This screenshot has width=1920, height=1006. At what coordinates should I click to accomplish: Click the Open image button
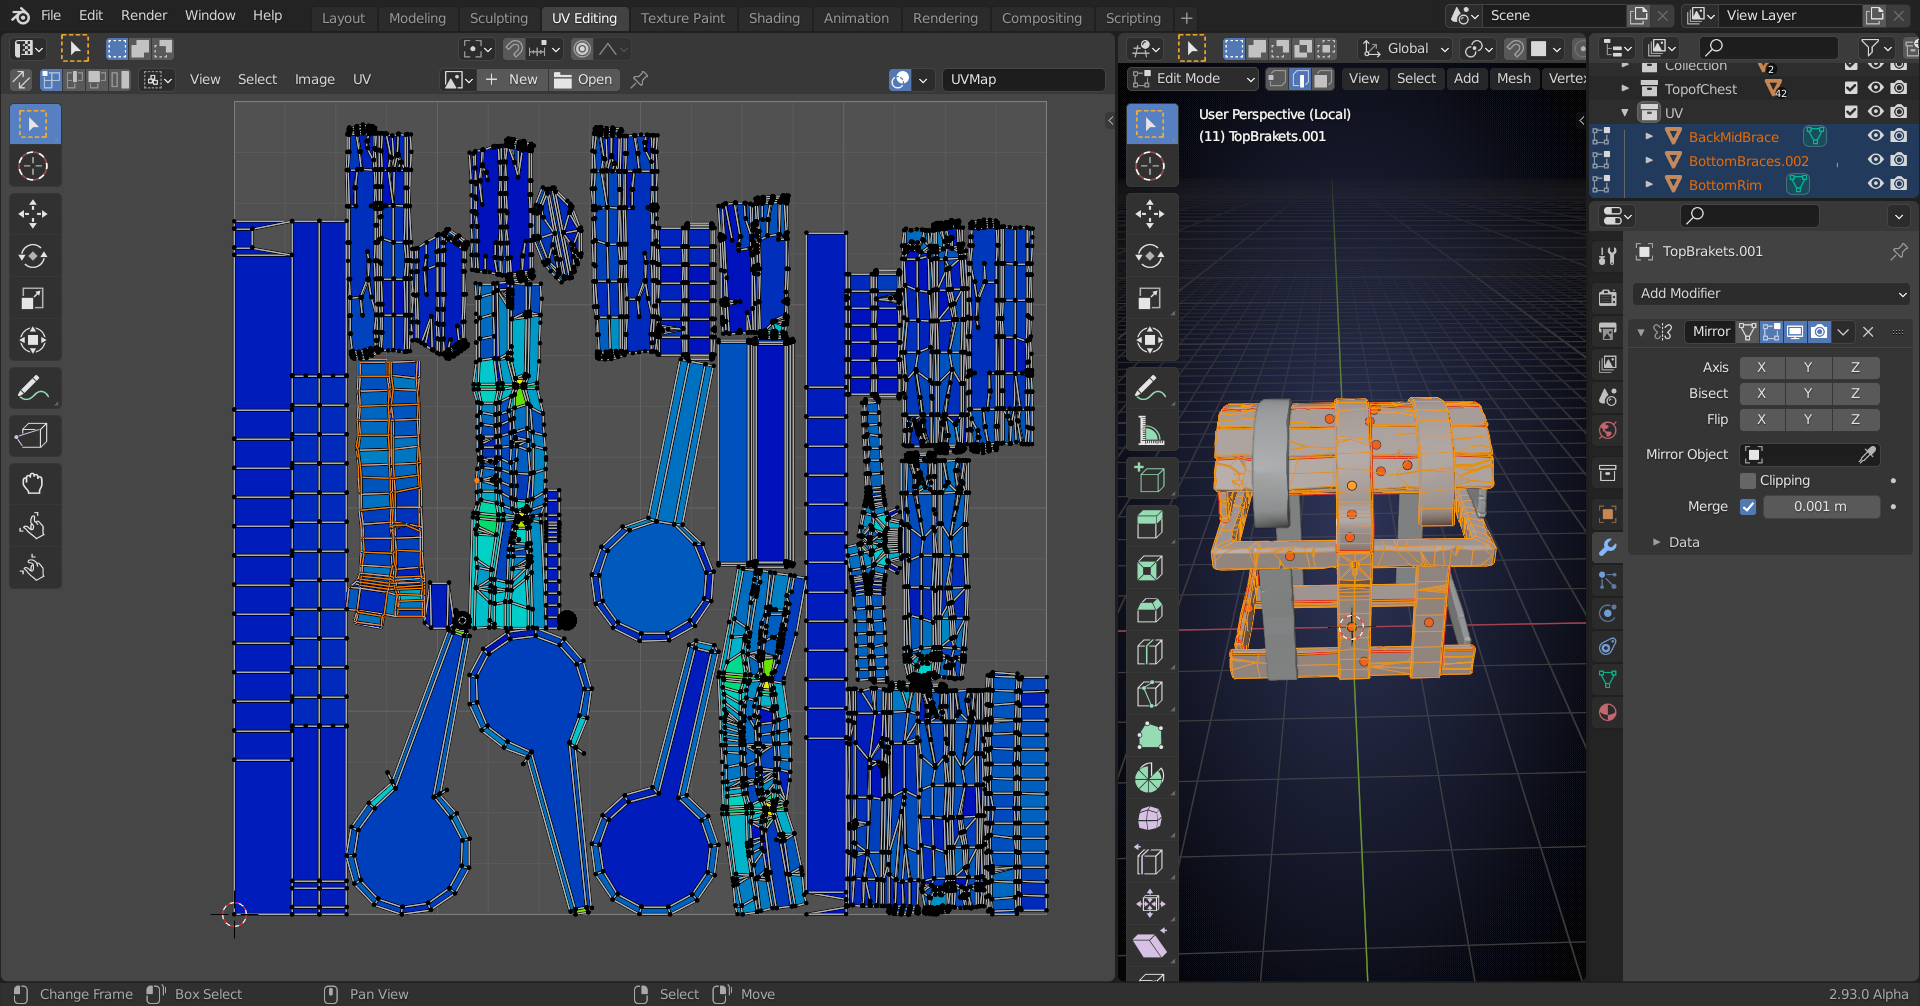coord(584,79)
